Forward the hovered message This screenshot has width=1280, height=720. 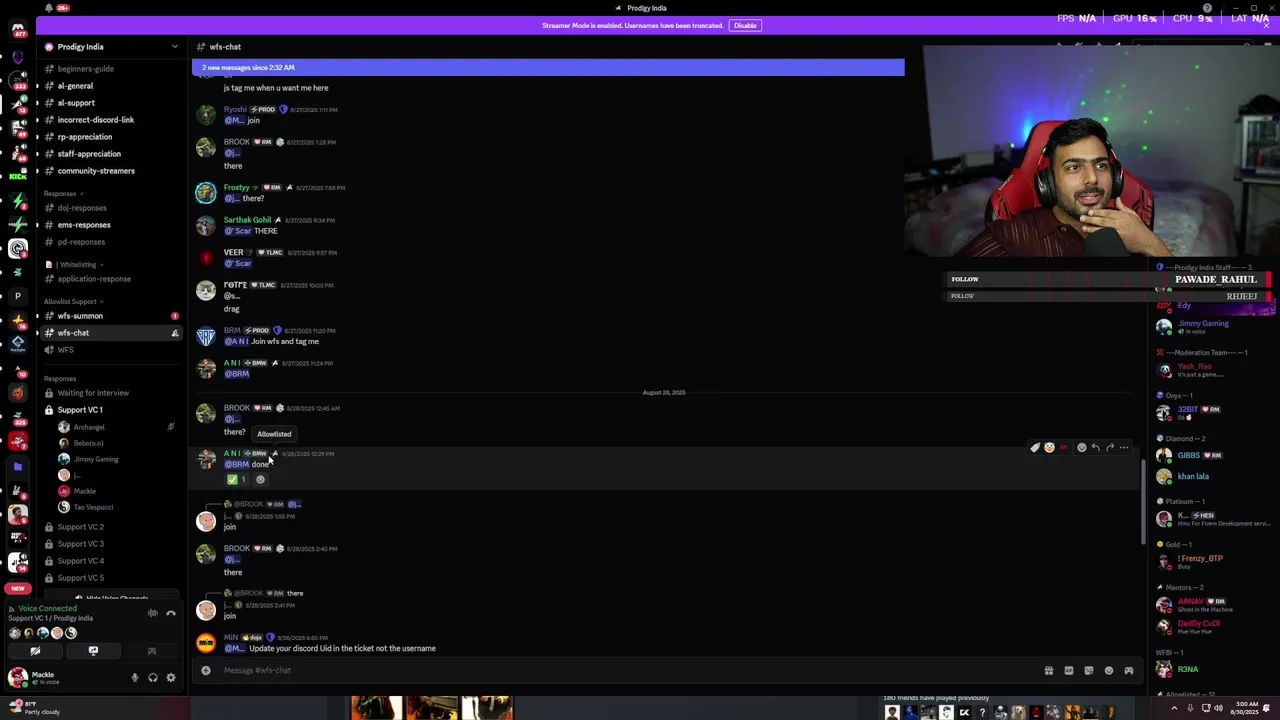tap(1110, 448)
